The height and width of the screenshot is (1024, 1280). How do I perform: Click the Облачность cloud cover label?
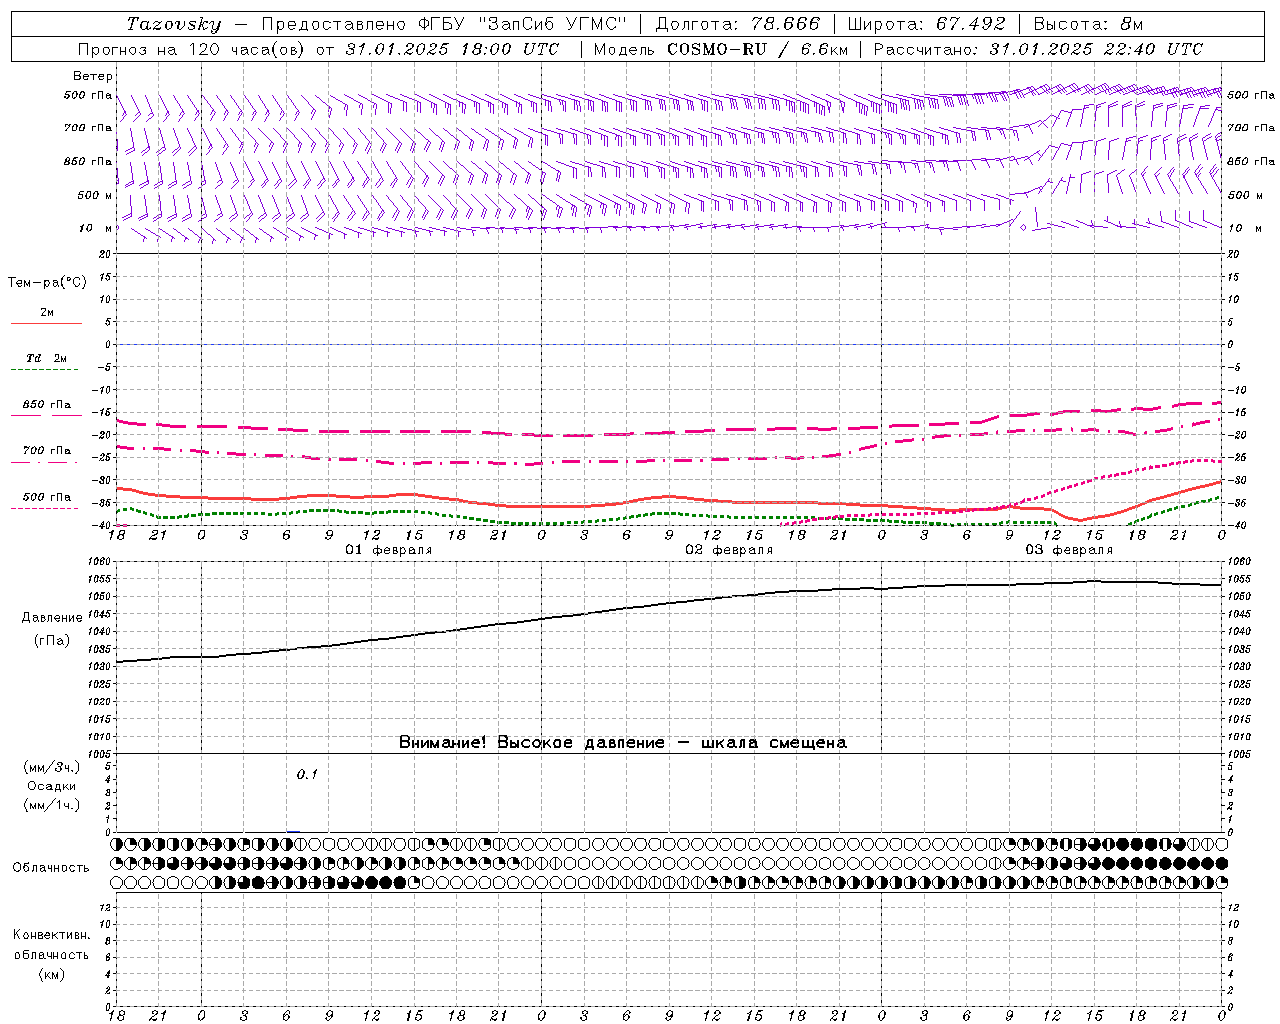coord(51,867)
